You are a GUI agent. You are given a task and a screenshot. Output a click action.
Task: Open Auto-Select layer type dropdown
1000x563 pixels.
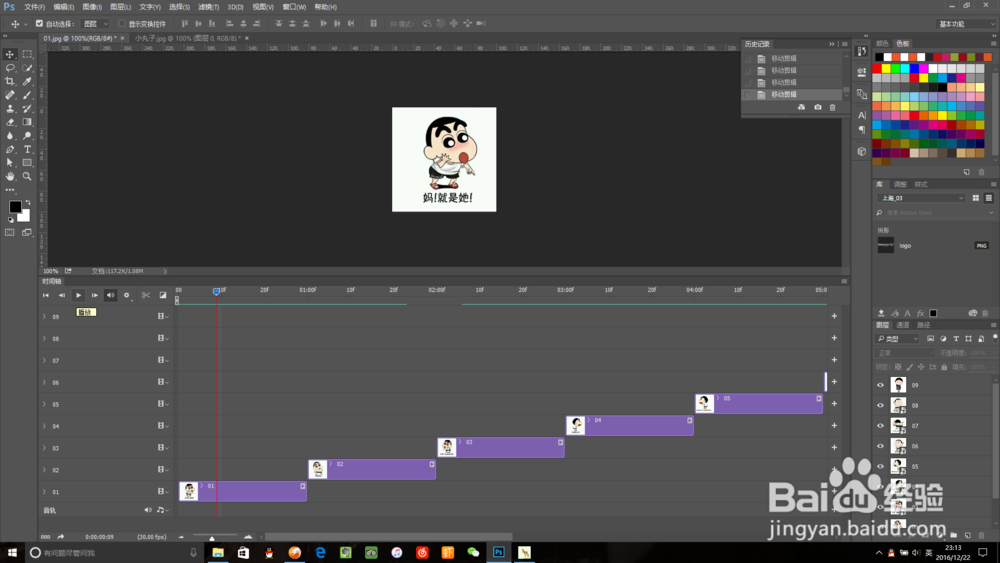(96, 24)
